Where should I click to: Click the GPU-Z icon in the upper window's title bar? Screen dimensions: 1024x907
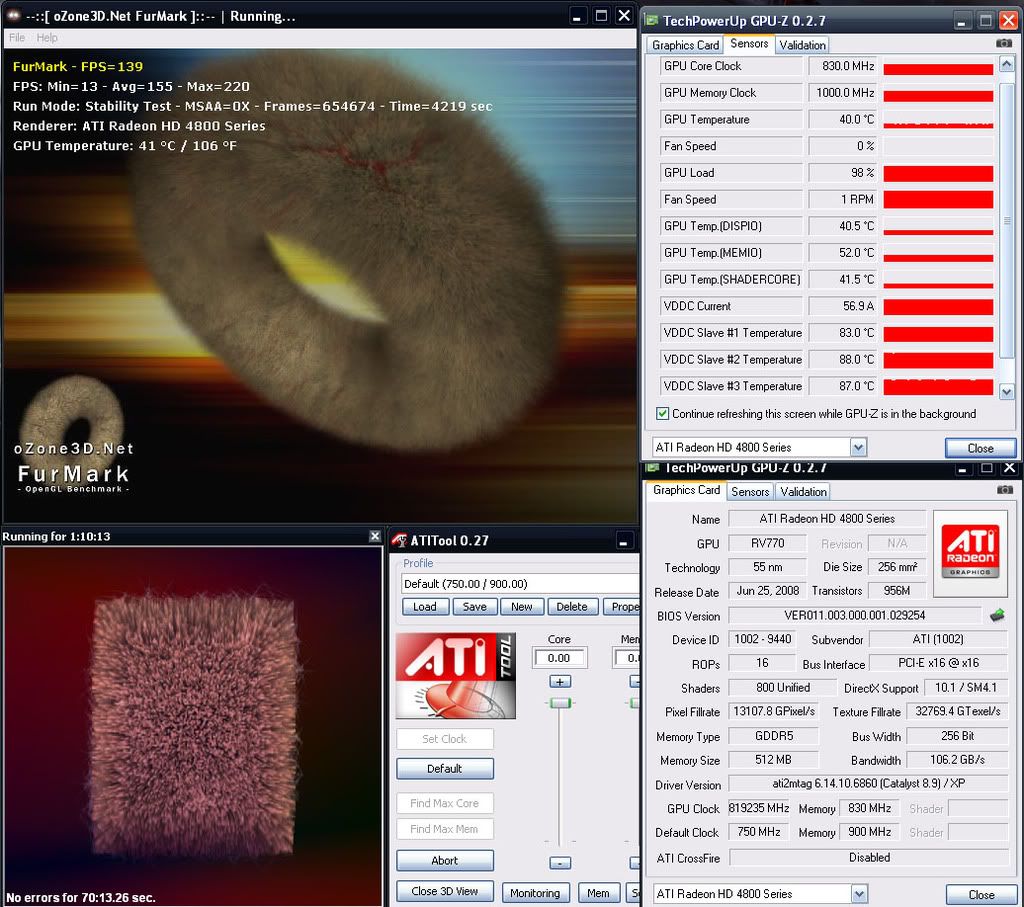pos(651,20)
